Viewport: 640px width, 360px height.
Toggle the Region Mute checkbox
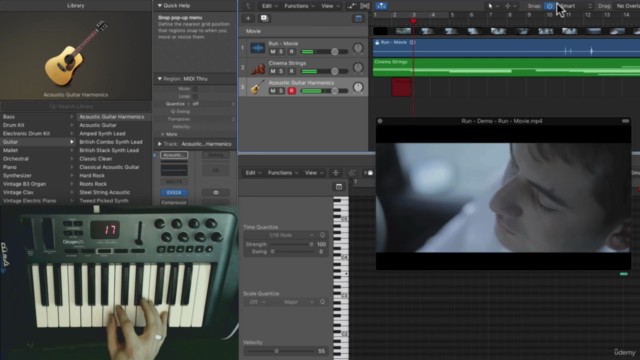[195, 89]
